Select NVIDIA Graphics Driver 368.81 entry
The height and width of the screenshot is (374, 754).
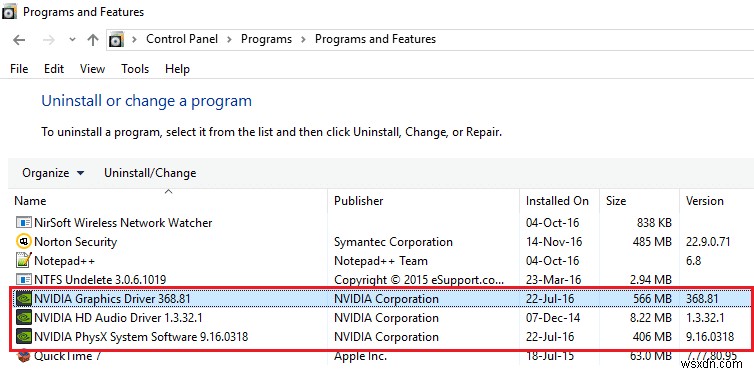pyautogui.click(x=113, y=299)
